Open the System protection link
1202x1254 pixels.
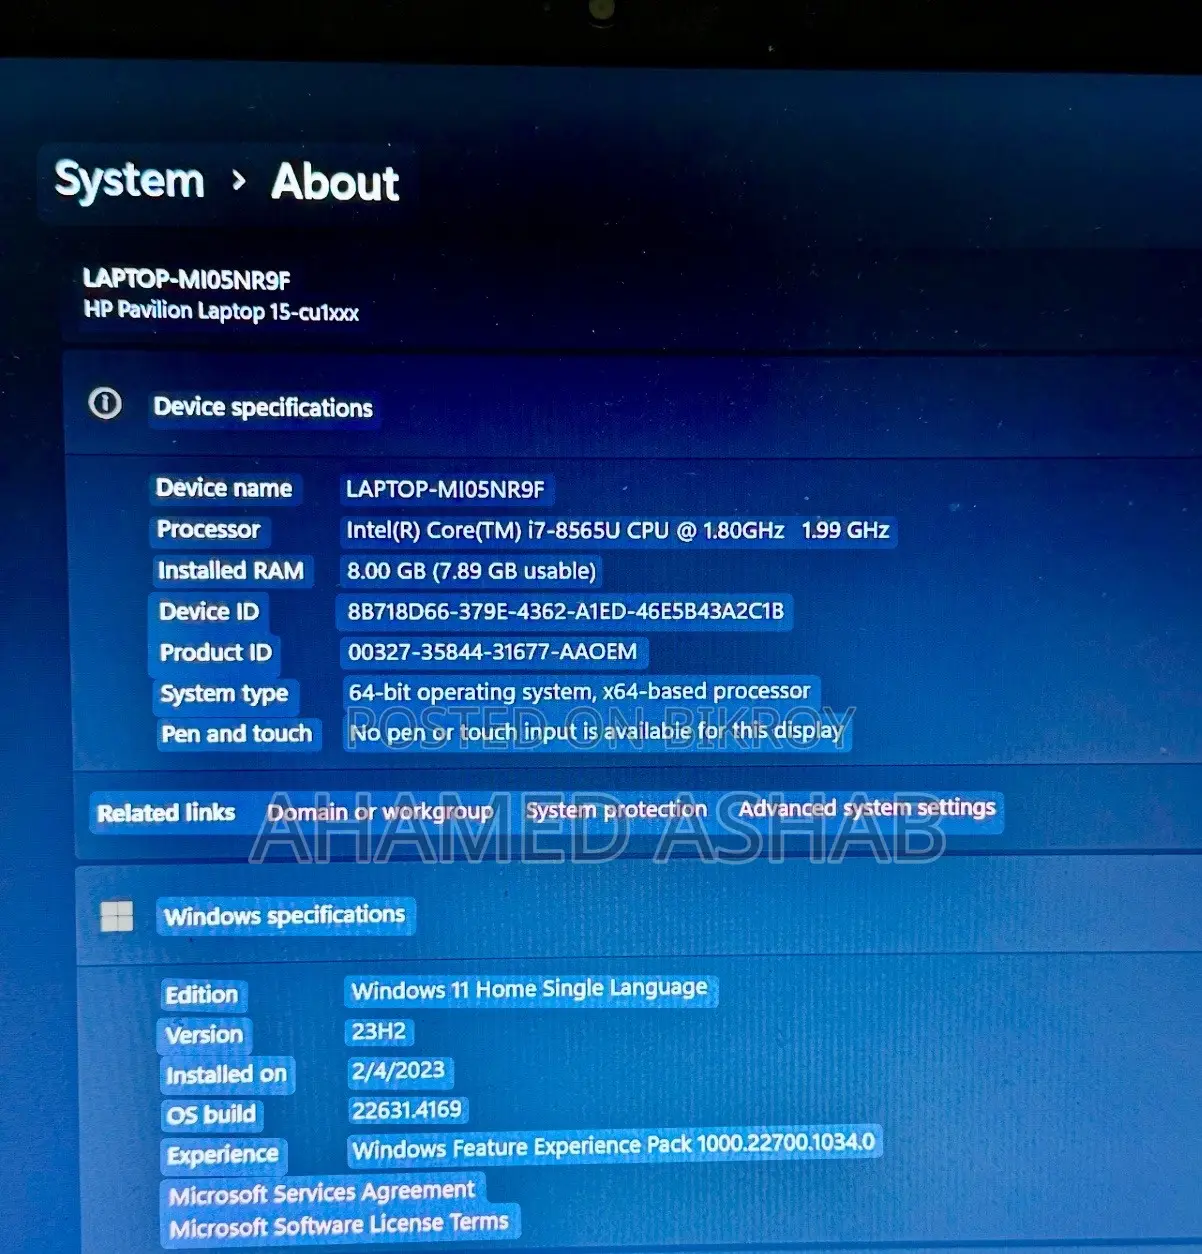616,810
